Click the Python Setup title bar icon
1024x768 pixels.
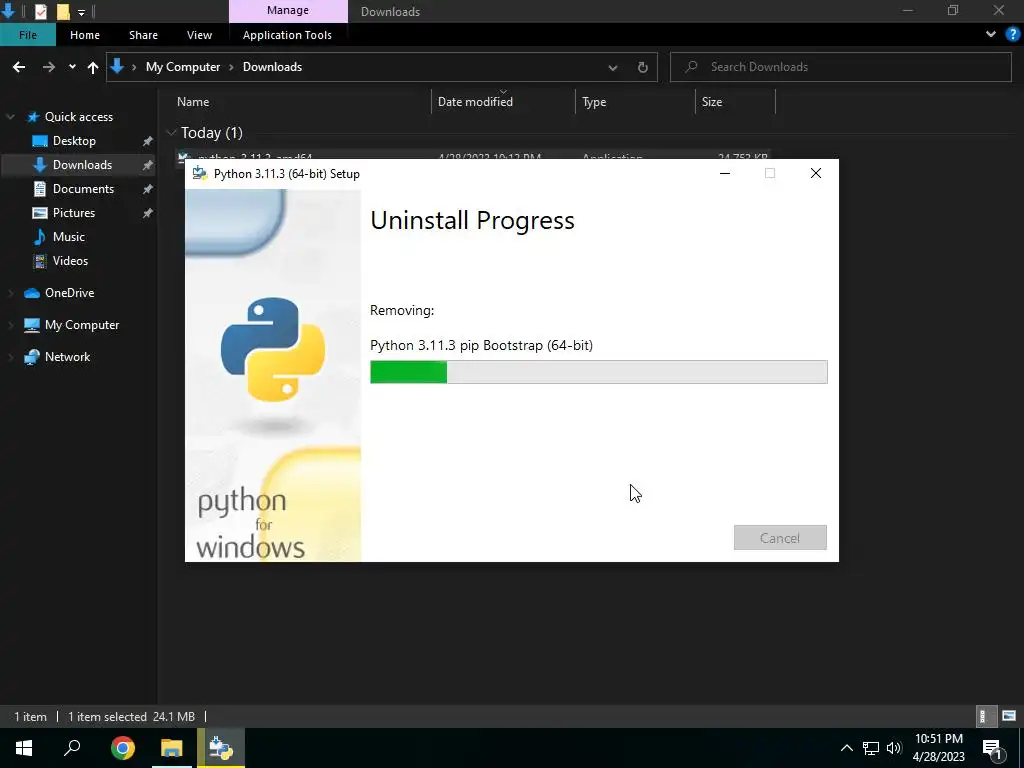click(200, 173)
